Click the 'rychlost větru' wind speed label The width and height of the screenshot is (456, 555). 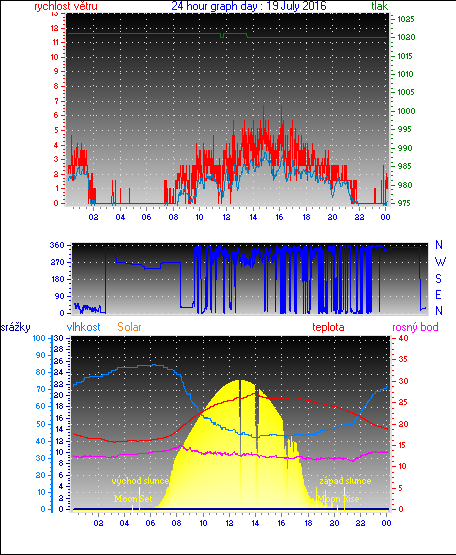click(66, 6)
